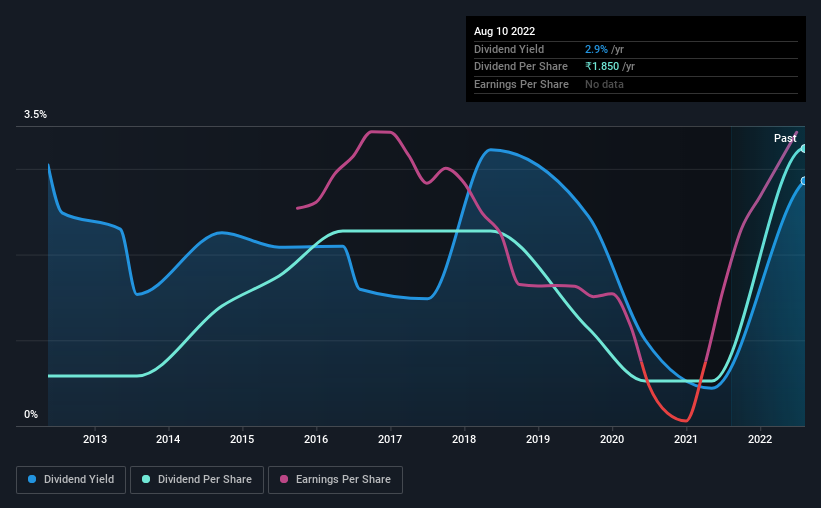Click the blue Dividend Yield legend dot

(x=33, y=480)
